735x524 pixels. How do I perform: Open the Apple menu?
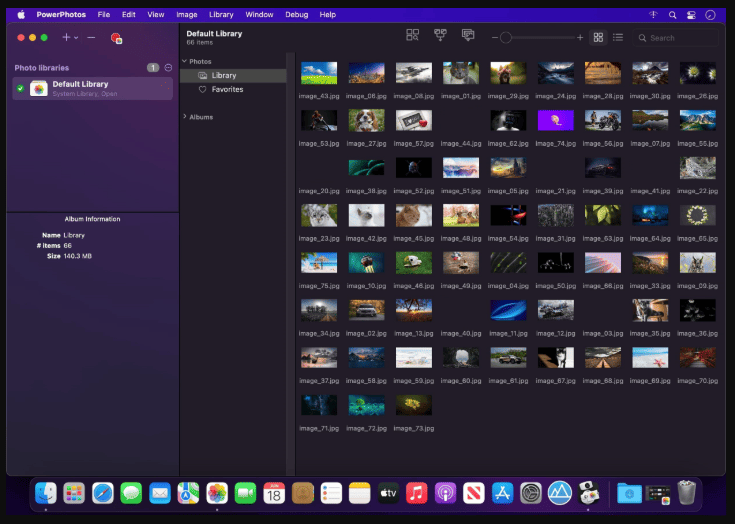coord(21,15)
